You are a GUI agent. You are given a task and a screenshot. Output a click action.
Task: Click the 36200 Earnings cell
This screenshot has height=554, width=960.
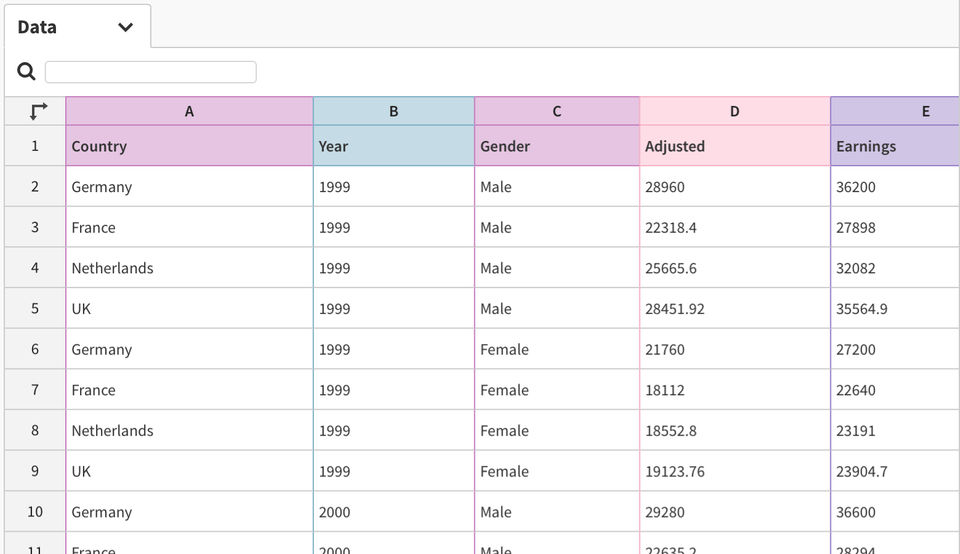click(x=895, y=186)
